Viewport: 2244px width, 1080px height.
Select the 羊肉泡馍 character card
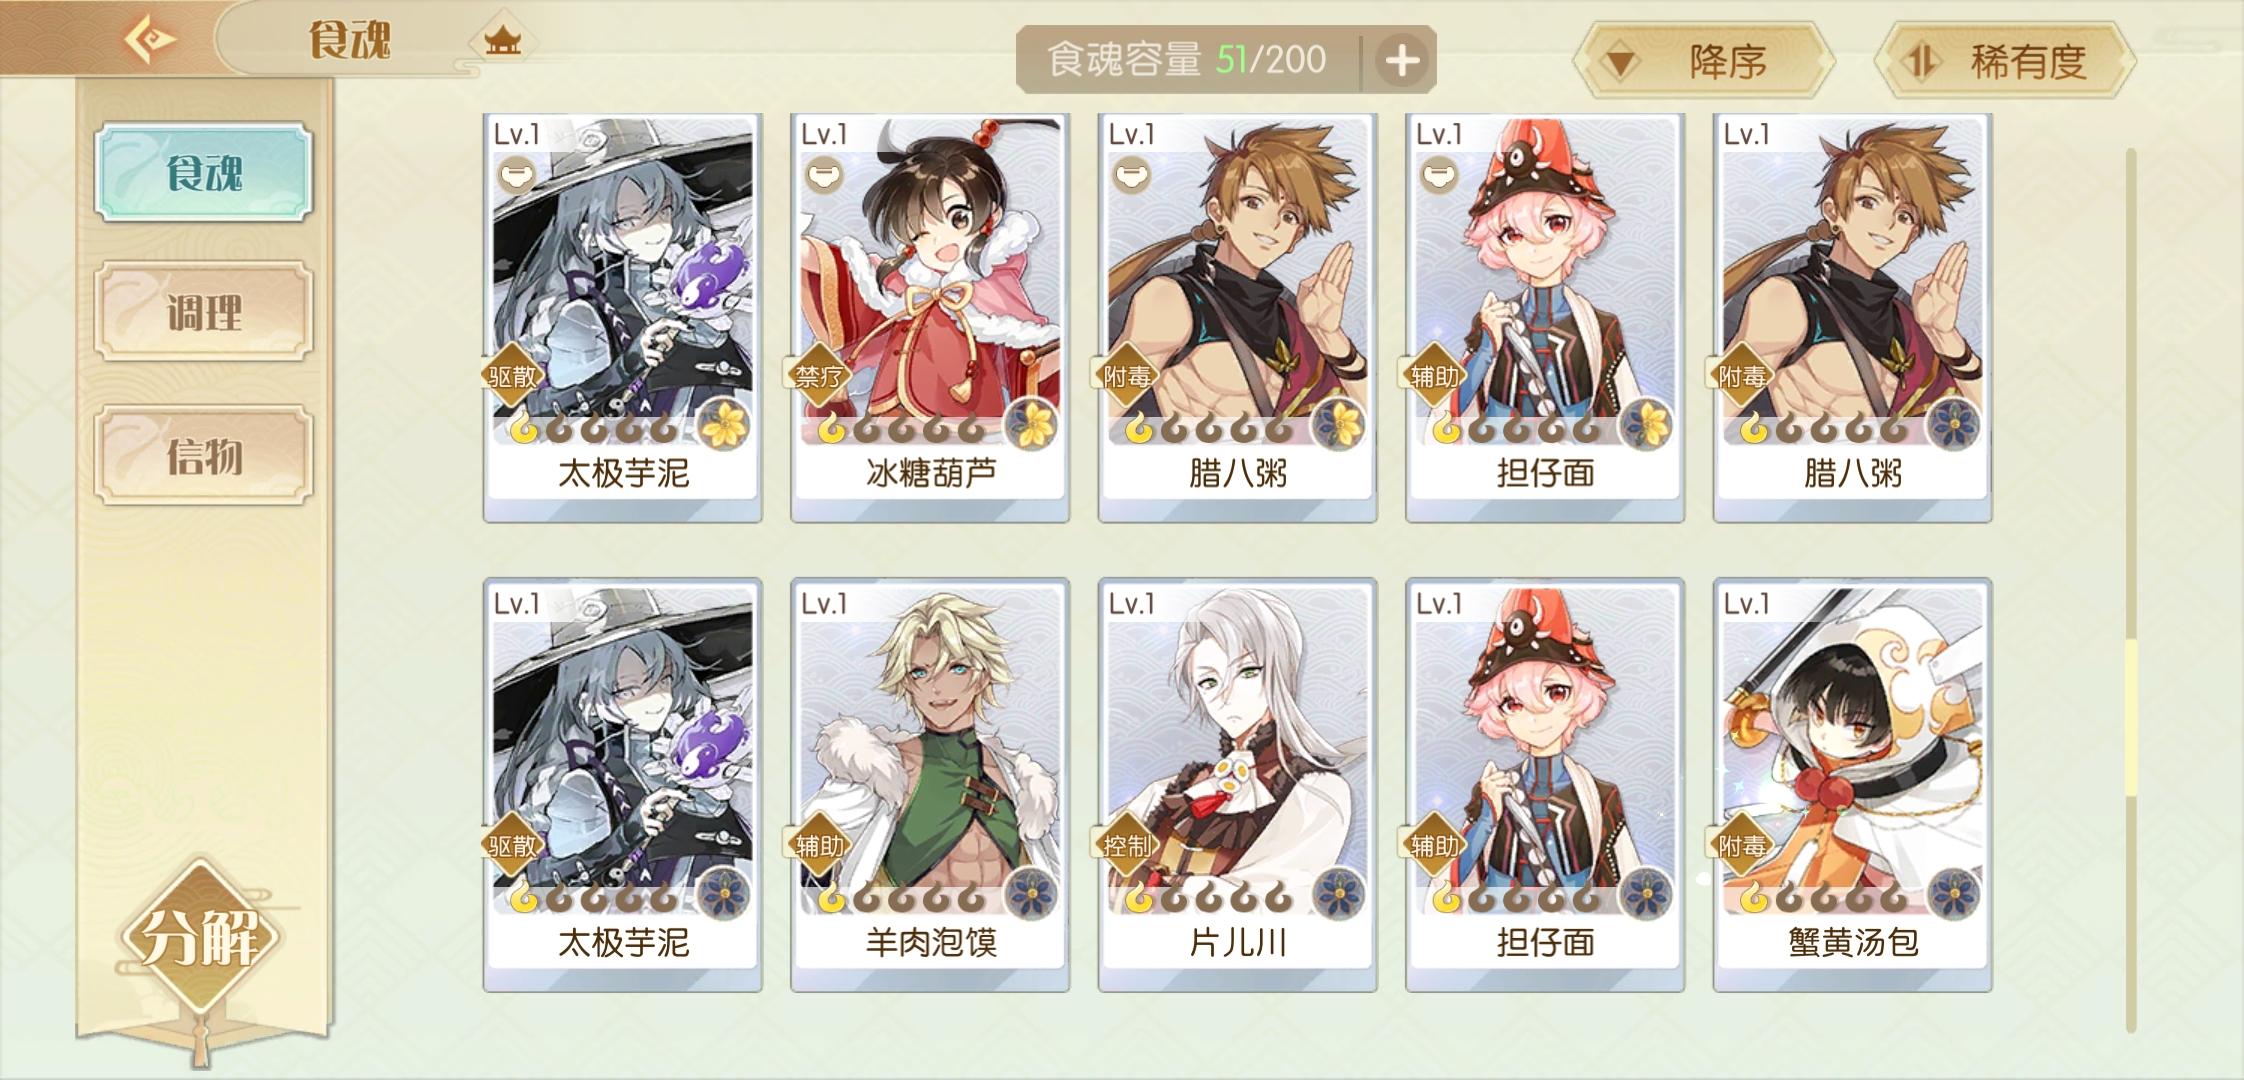coord(930,785)
